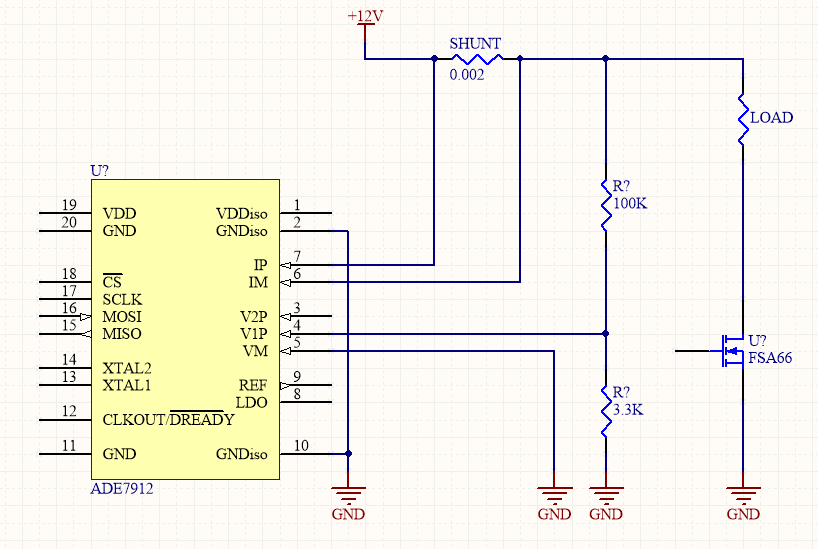Select pin 10 GNDiso of the IC
The image size is (818, 549).
(306, 453)
